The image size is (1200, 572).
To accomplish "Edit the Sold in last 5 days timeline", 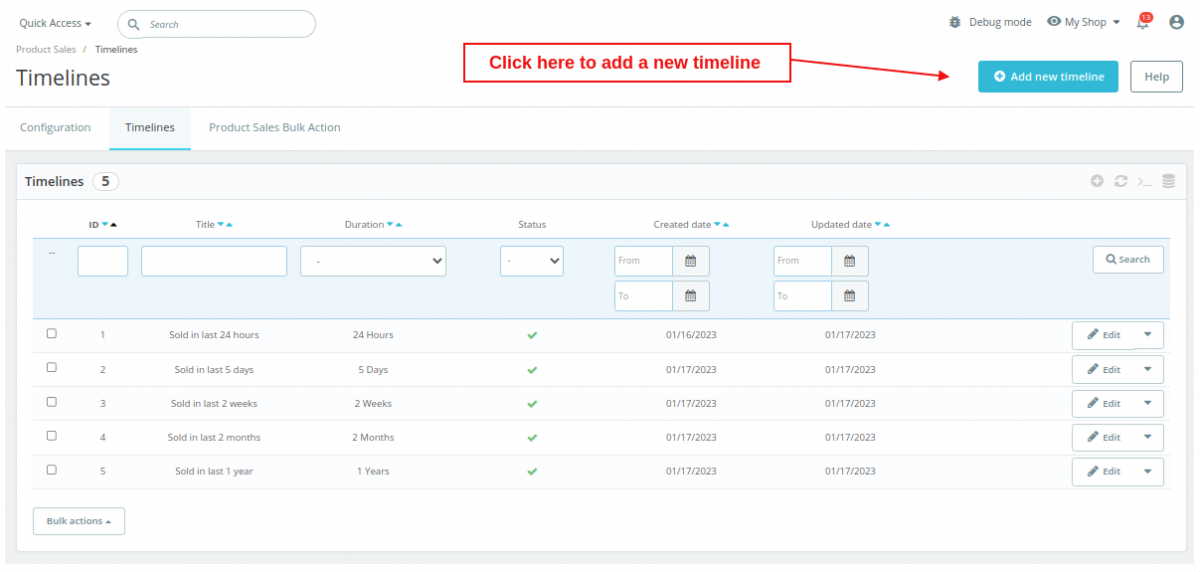I will click(x=1103, y=369).
